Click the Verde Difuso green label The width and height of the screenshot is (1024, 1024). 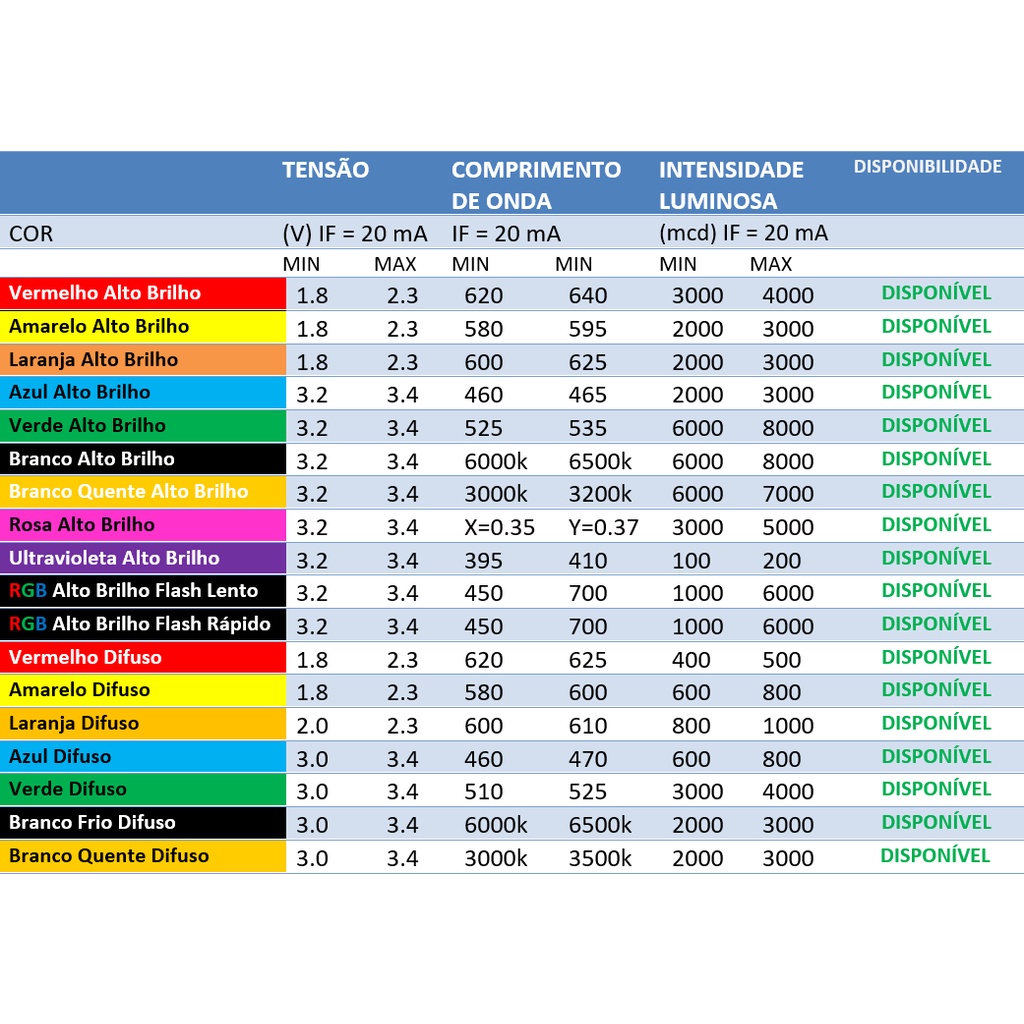68,789
